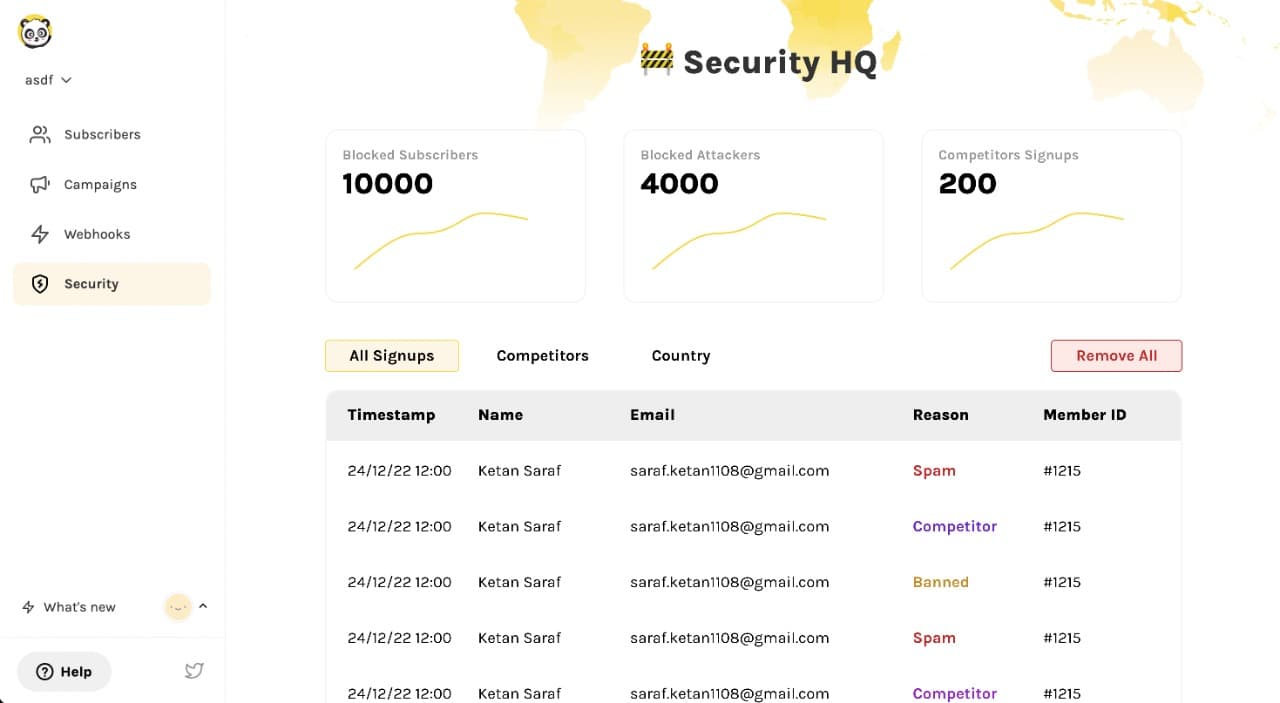
Task: Open the Blocked Subscribers stats card
Action: pyautogui.click(x=455, y=215)
